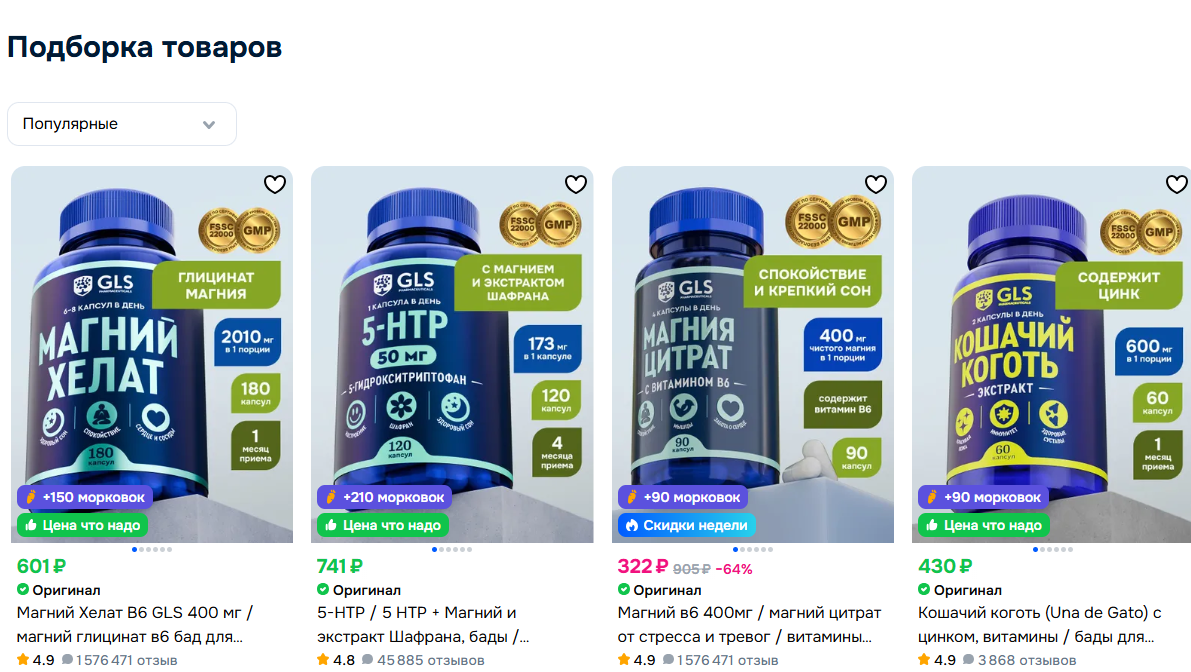Open the Популярные sorting dropdown
The height and width of the screenshot is (672, 1191).
tap(122, 124)
